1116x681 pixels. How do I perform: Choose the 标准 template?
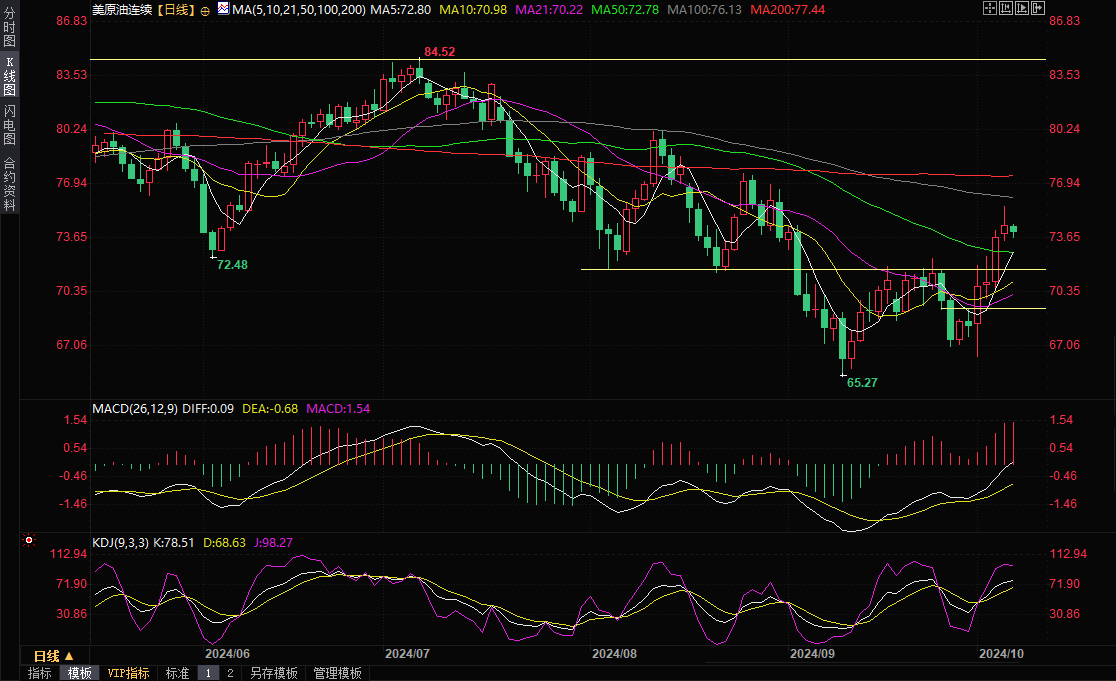click(177, 673)
